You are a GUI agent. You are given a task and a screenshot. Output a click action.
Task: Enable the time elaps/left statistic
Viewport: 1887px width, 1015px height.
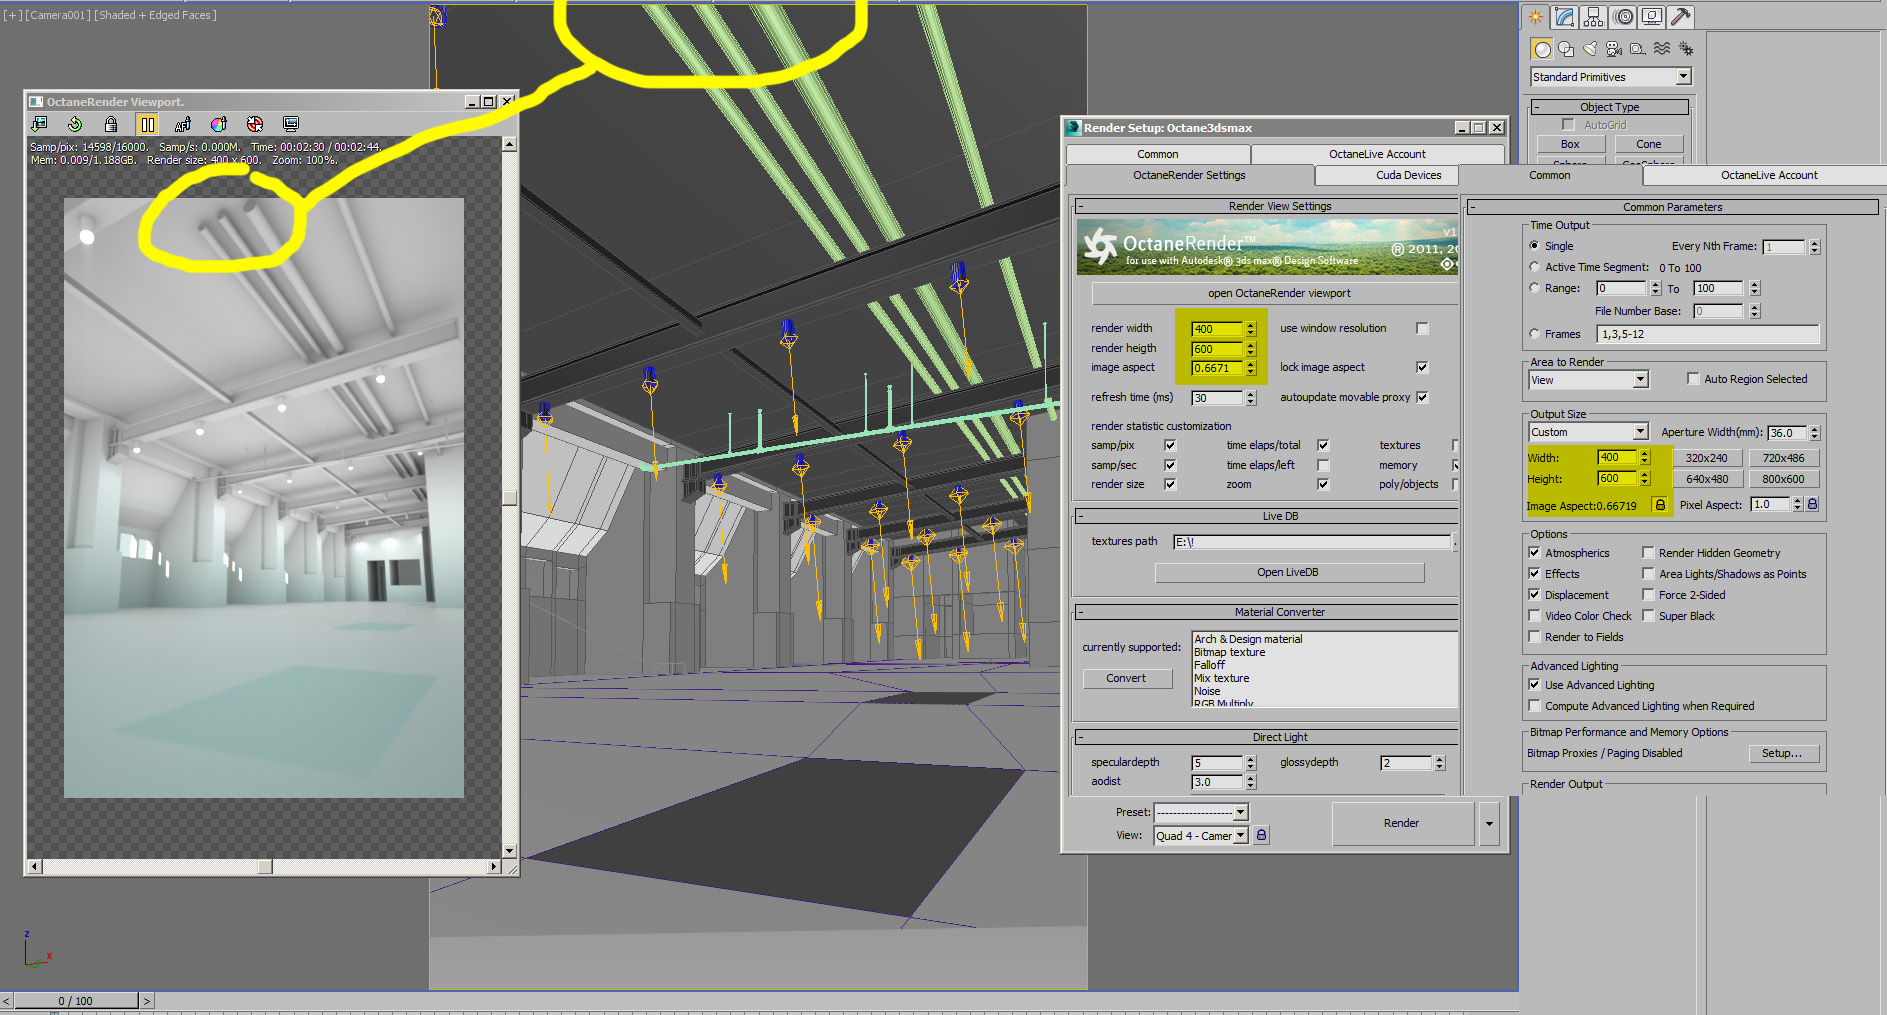[1323, 465]
